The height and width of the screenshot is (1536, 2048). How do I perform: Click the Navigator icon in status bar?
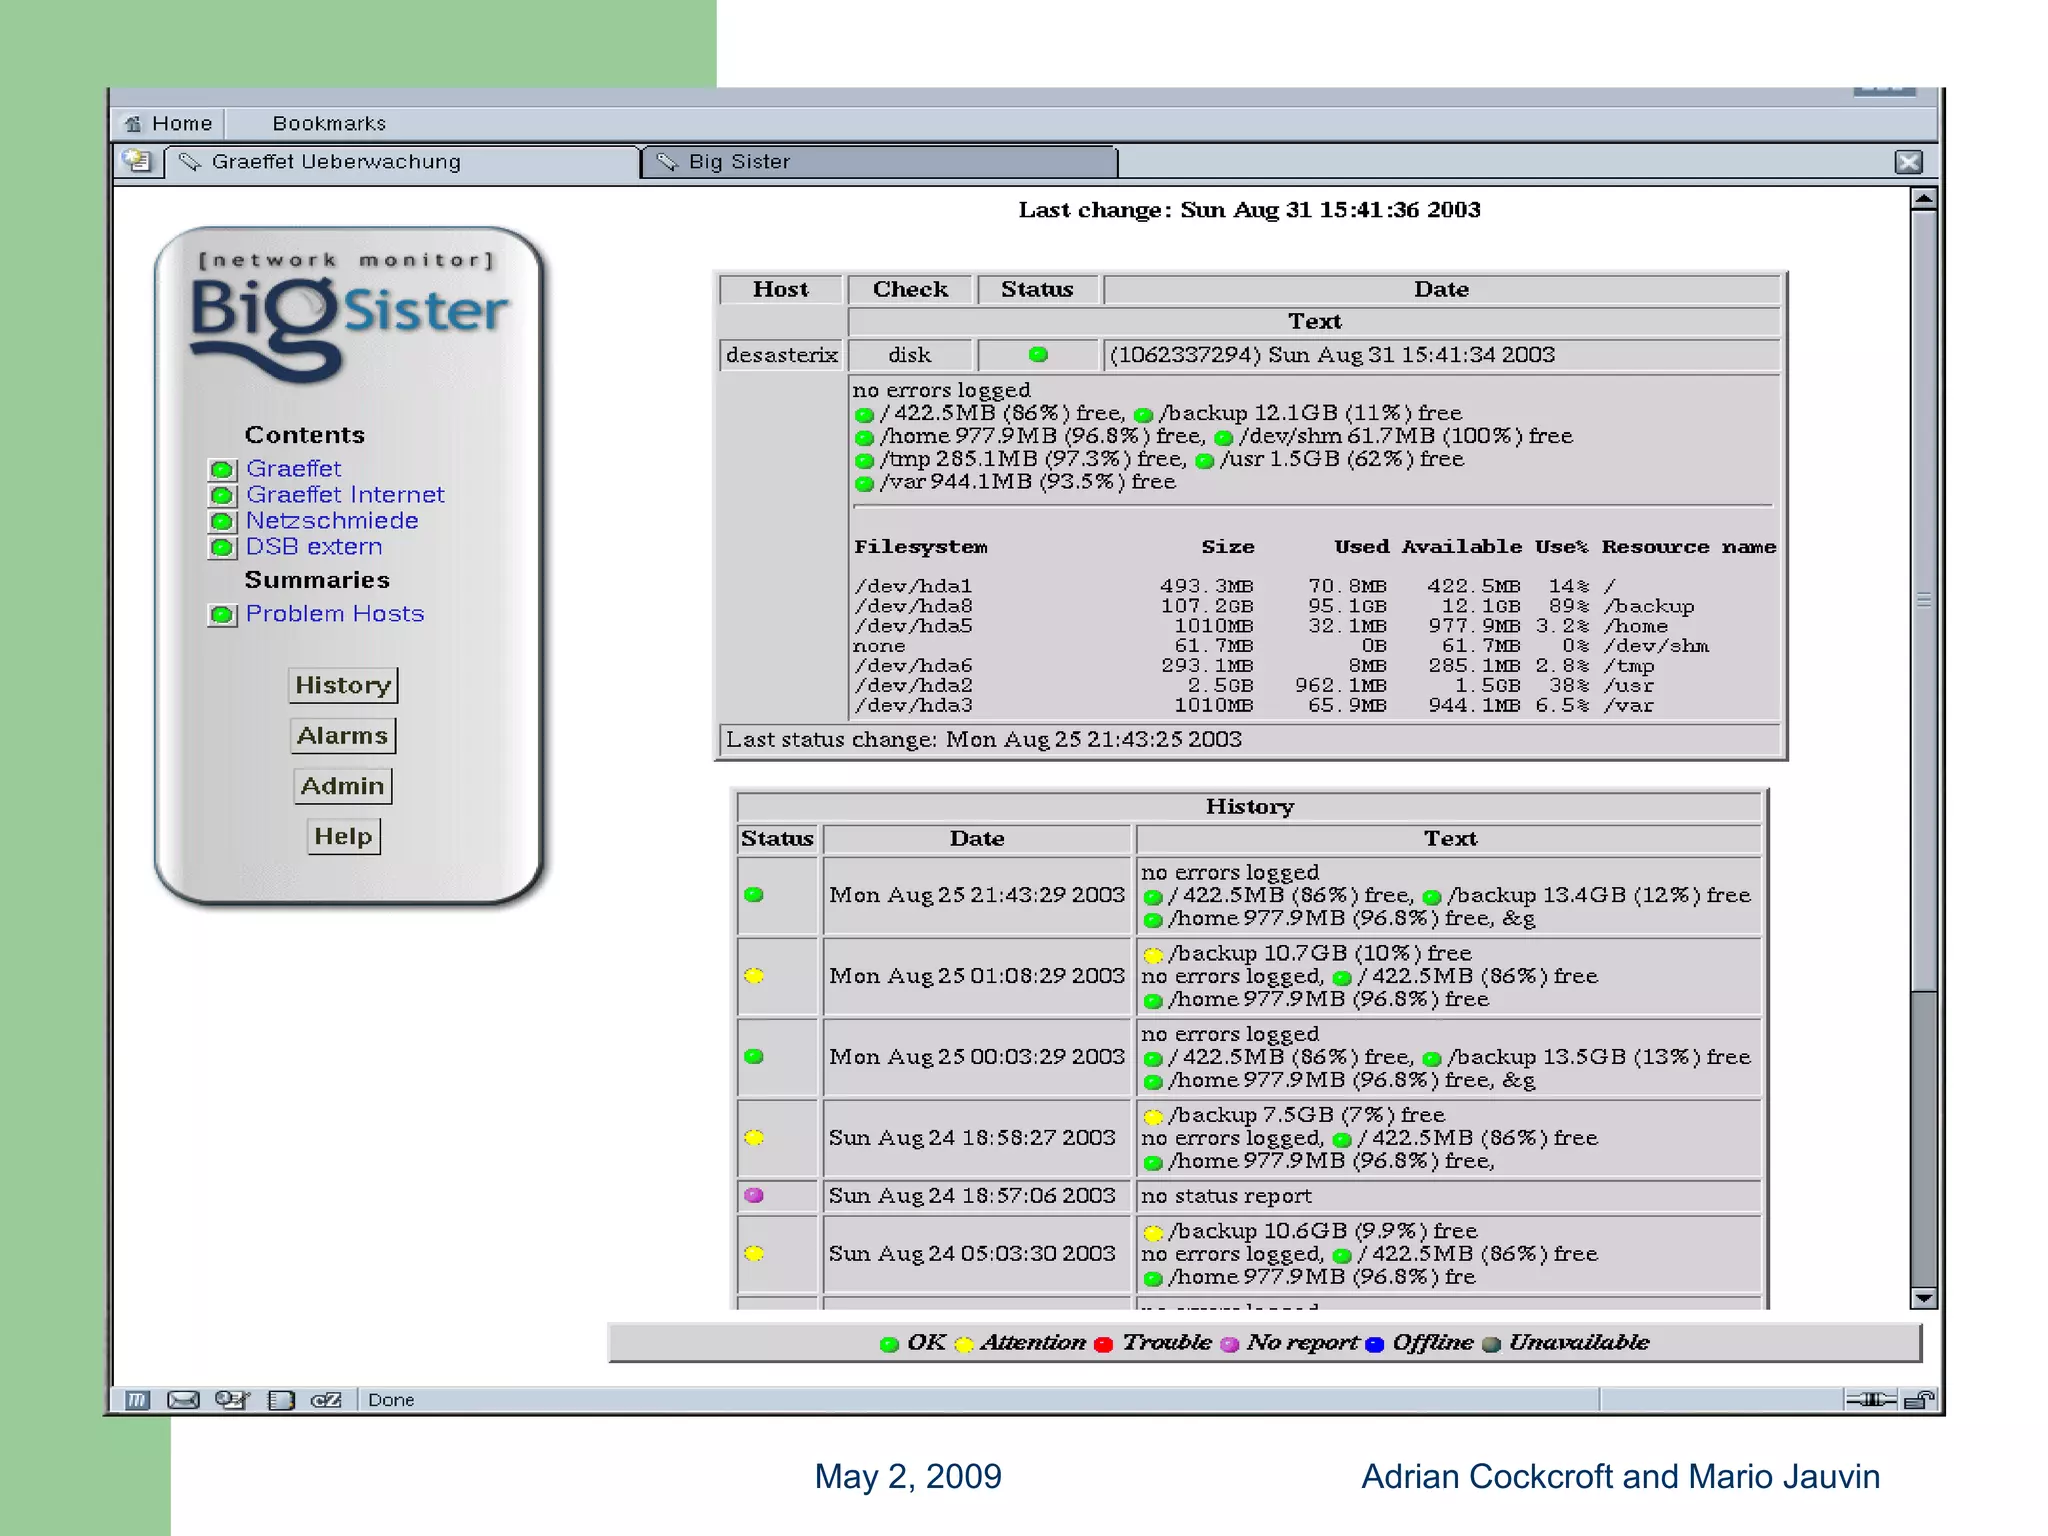tap(137, 1400)
